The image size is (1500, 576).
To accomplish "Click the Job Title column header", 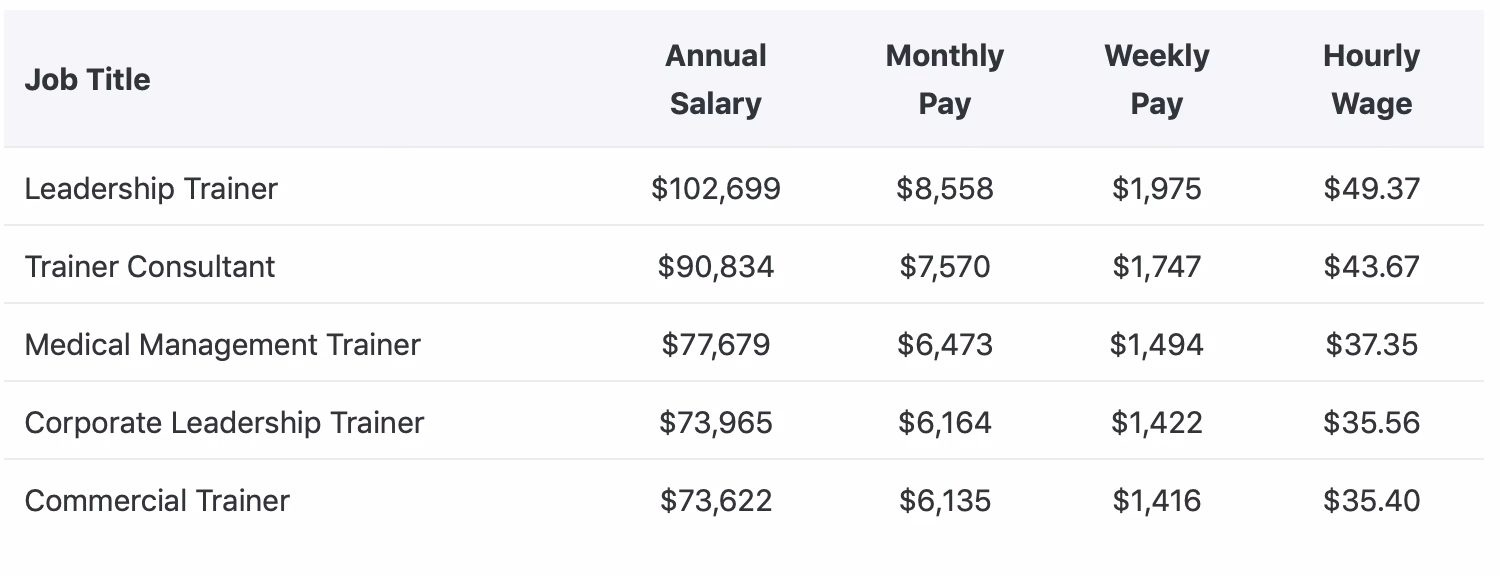I will (87, 79).
